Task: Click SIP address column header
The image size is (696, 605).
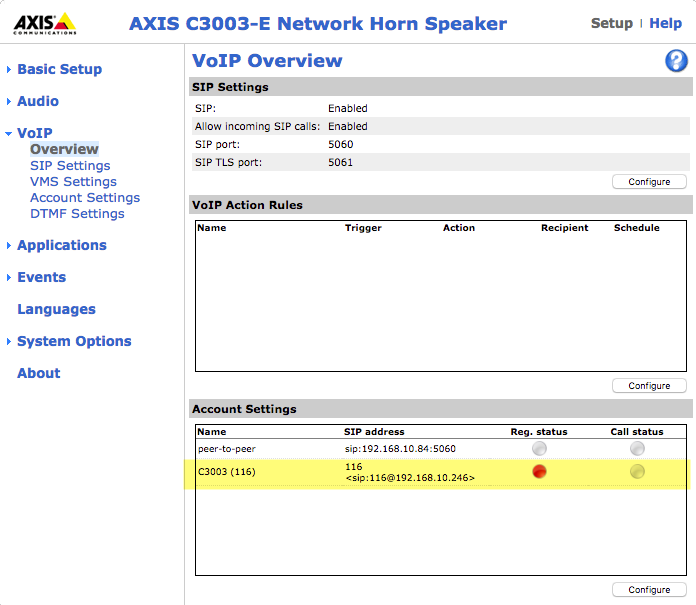Action: click(374, 432)
